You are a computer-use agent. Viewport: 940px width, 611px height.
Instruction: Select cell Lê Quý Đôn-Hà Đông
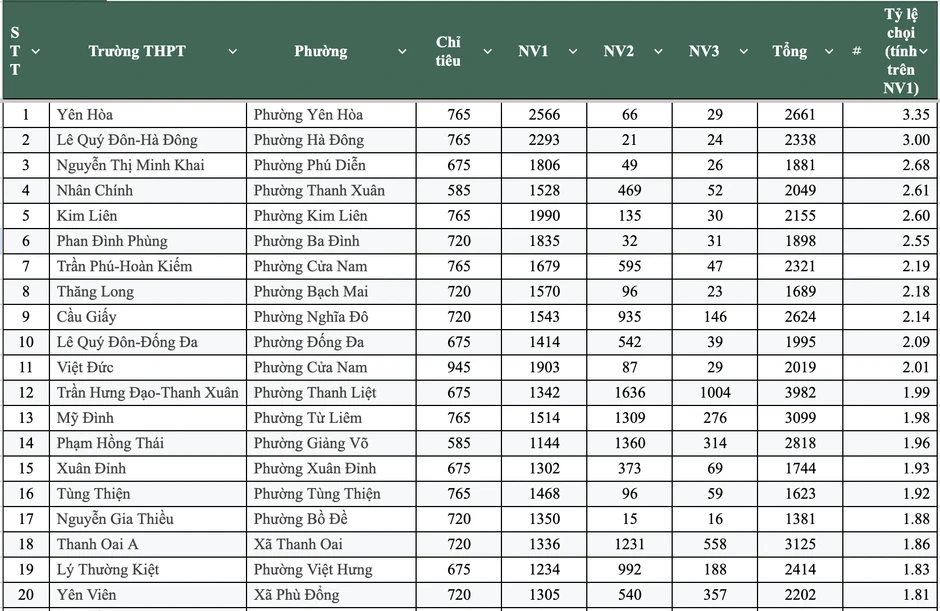(x=147, y=140)
